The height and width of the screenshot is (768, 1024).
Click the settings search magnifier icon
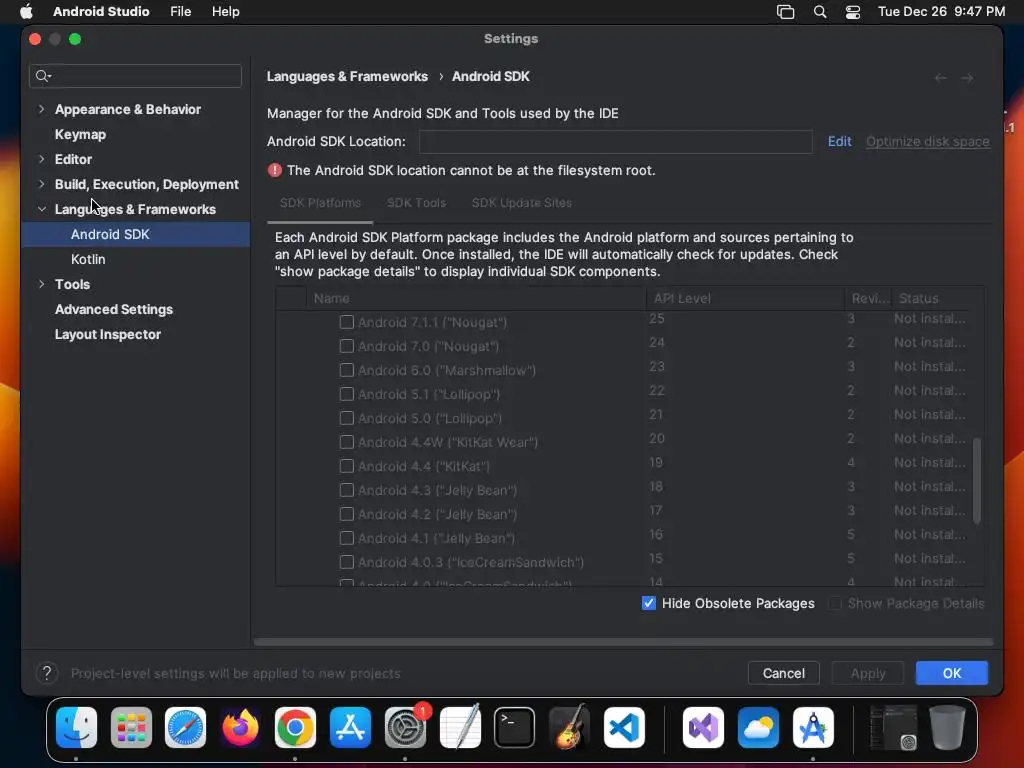click(42, 76)
